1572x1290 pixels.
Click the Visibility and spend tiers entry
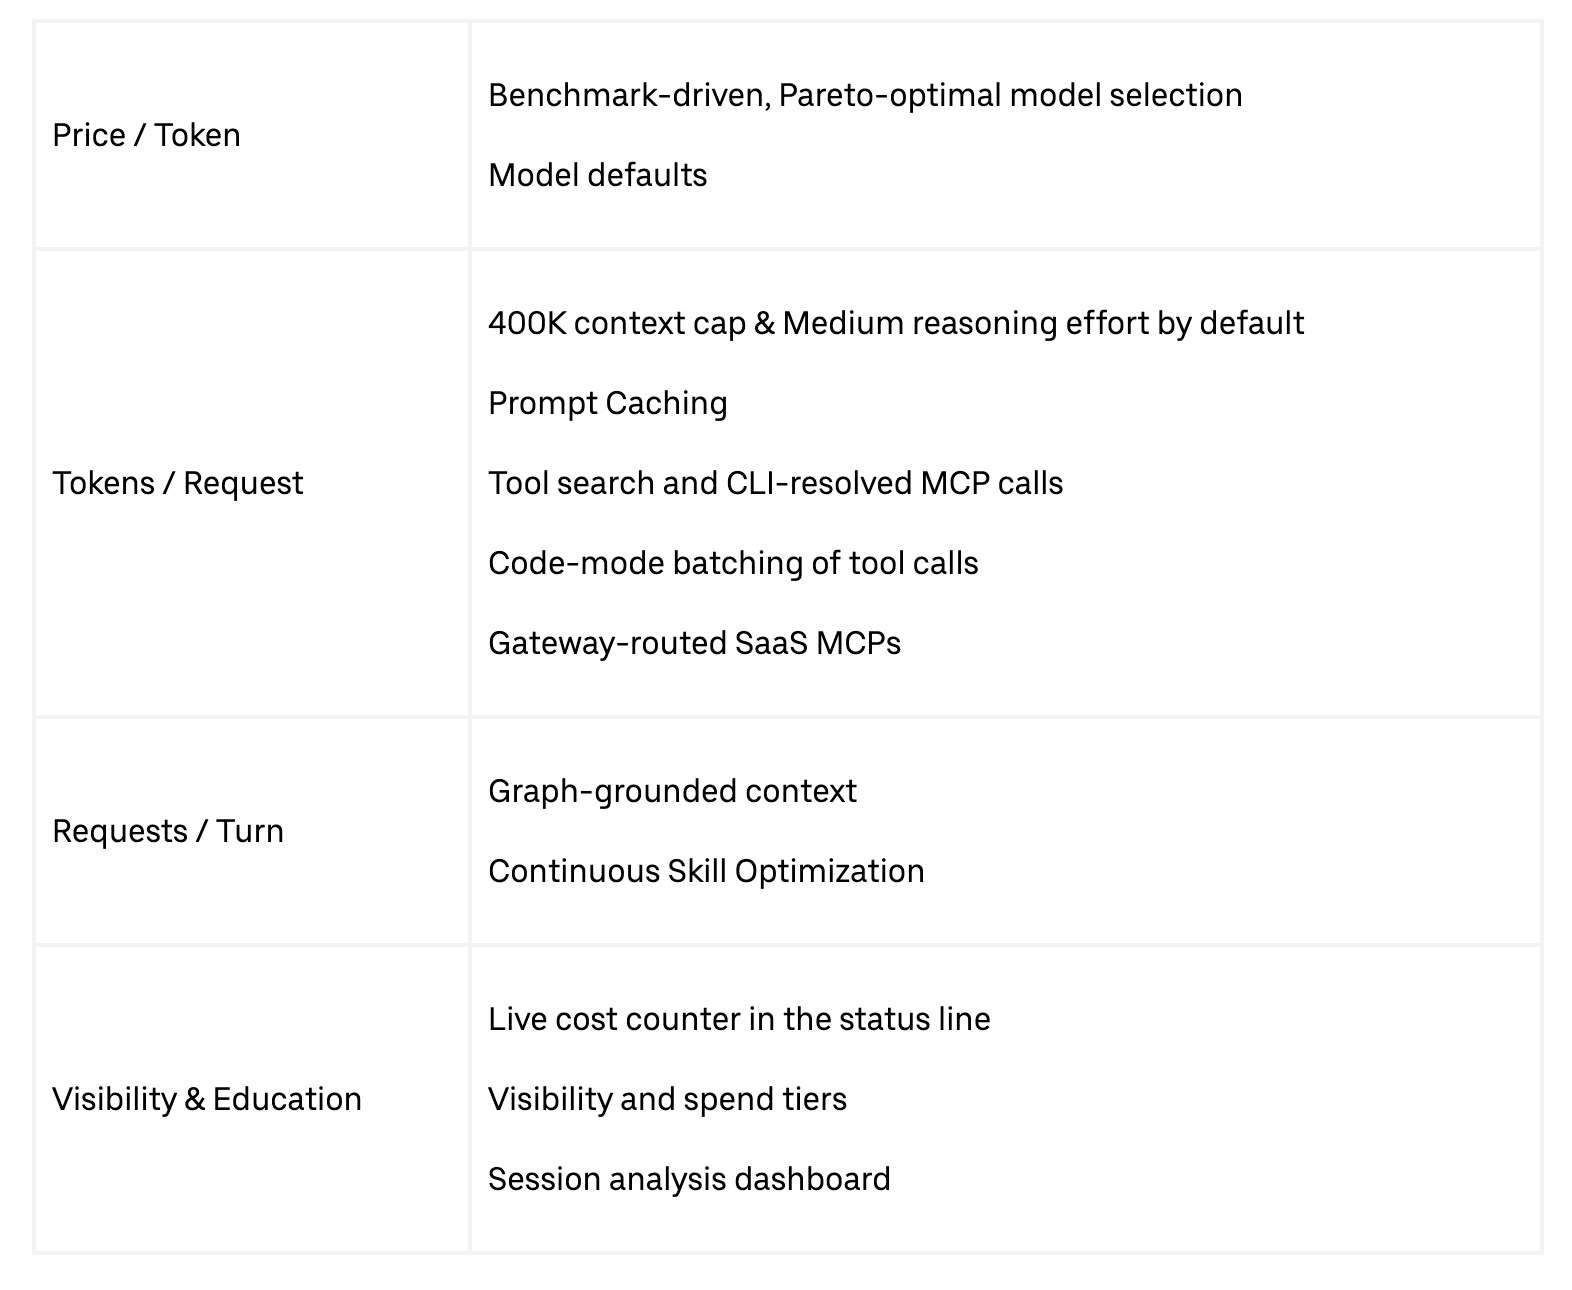(x=667, y=1099)
